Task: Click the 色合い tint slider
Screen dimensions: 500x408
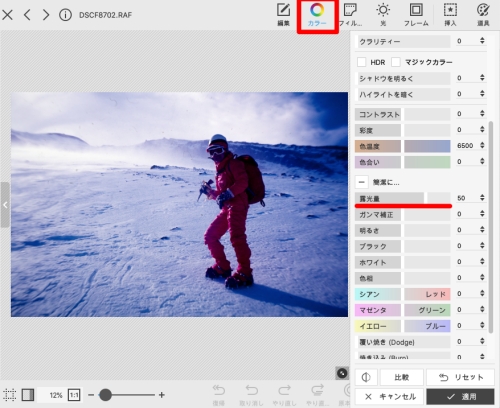Action: (x=403, y=162)
